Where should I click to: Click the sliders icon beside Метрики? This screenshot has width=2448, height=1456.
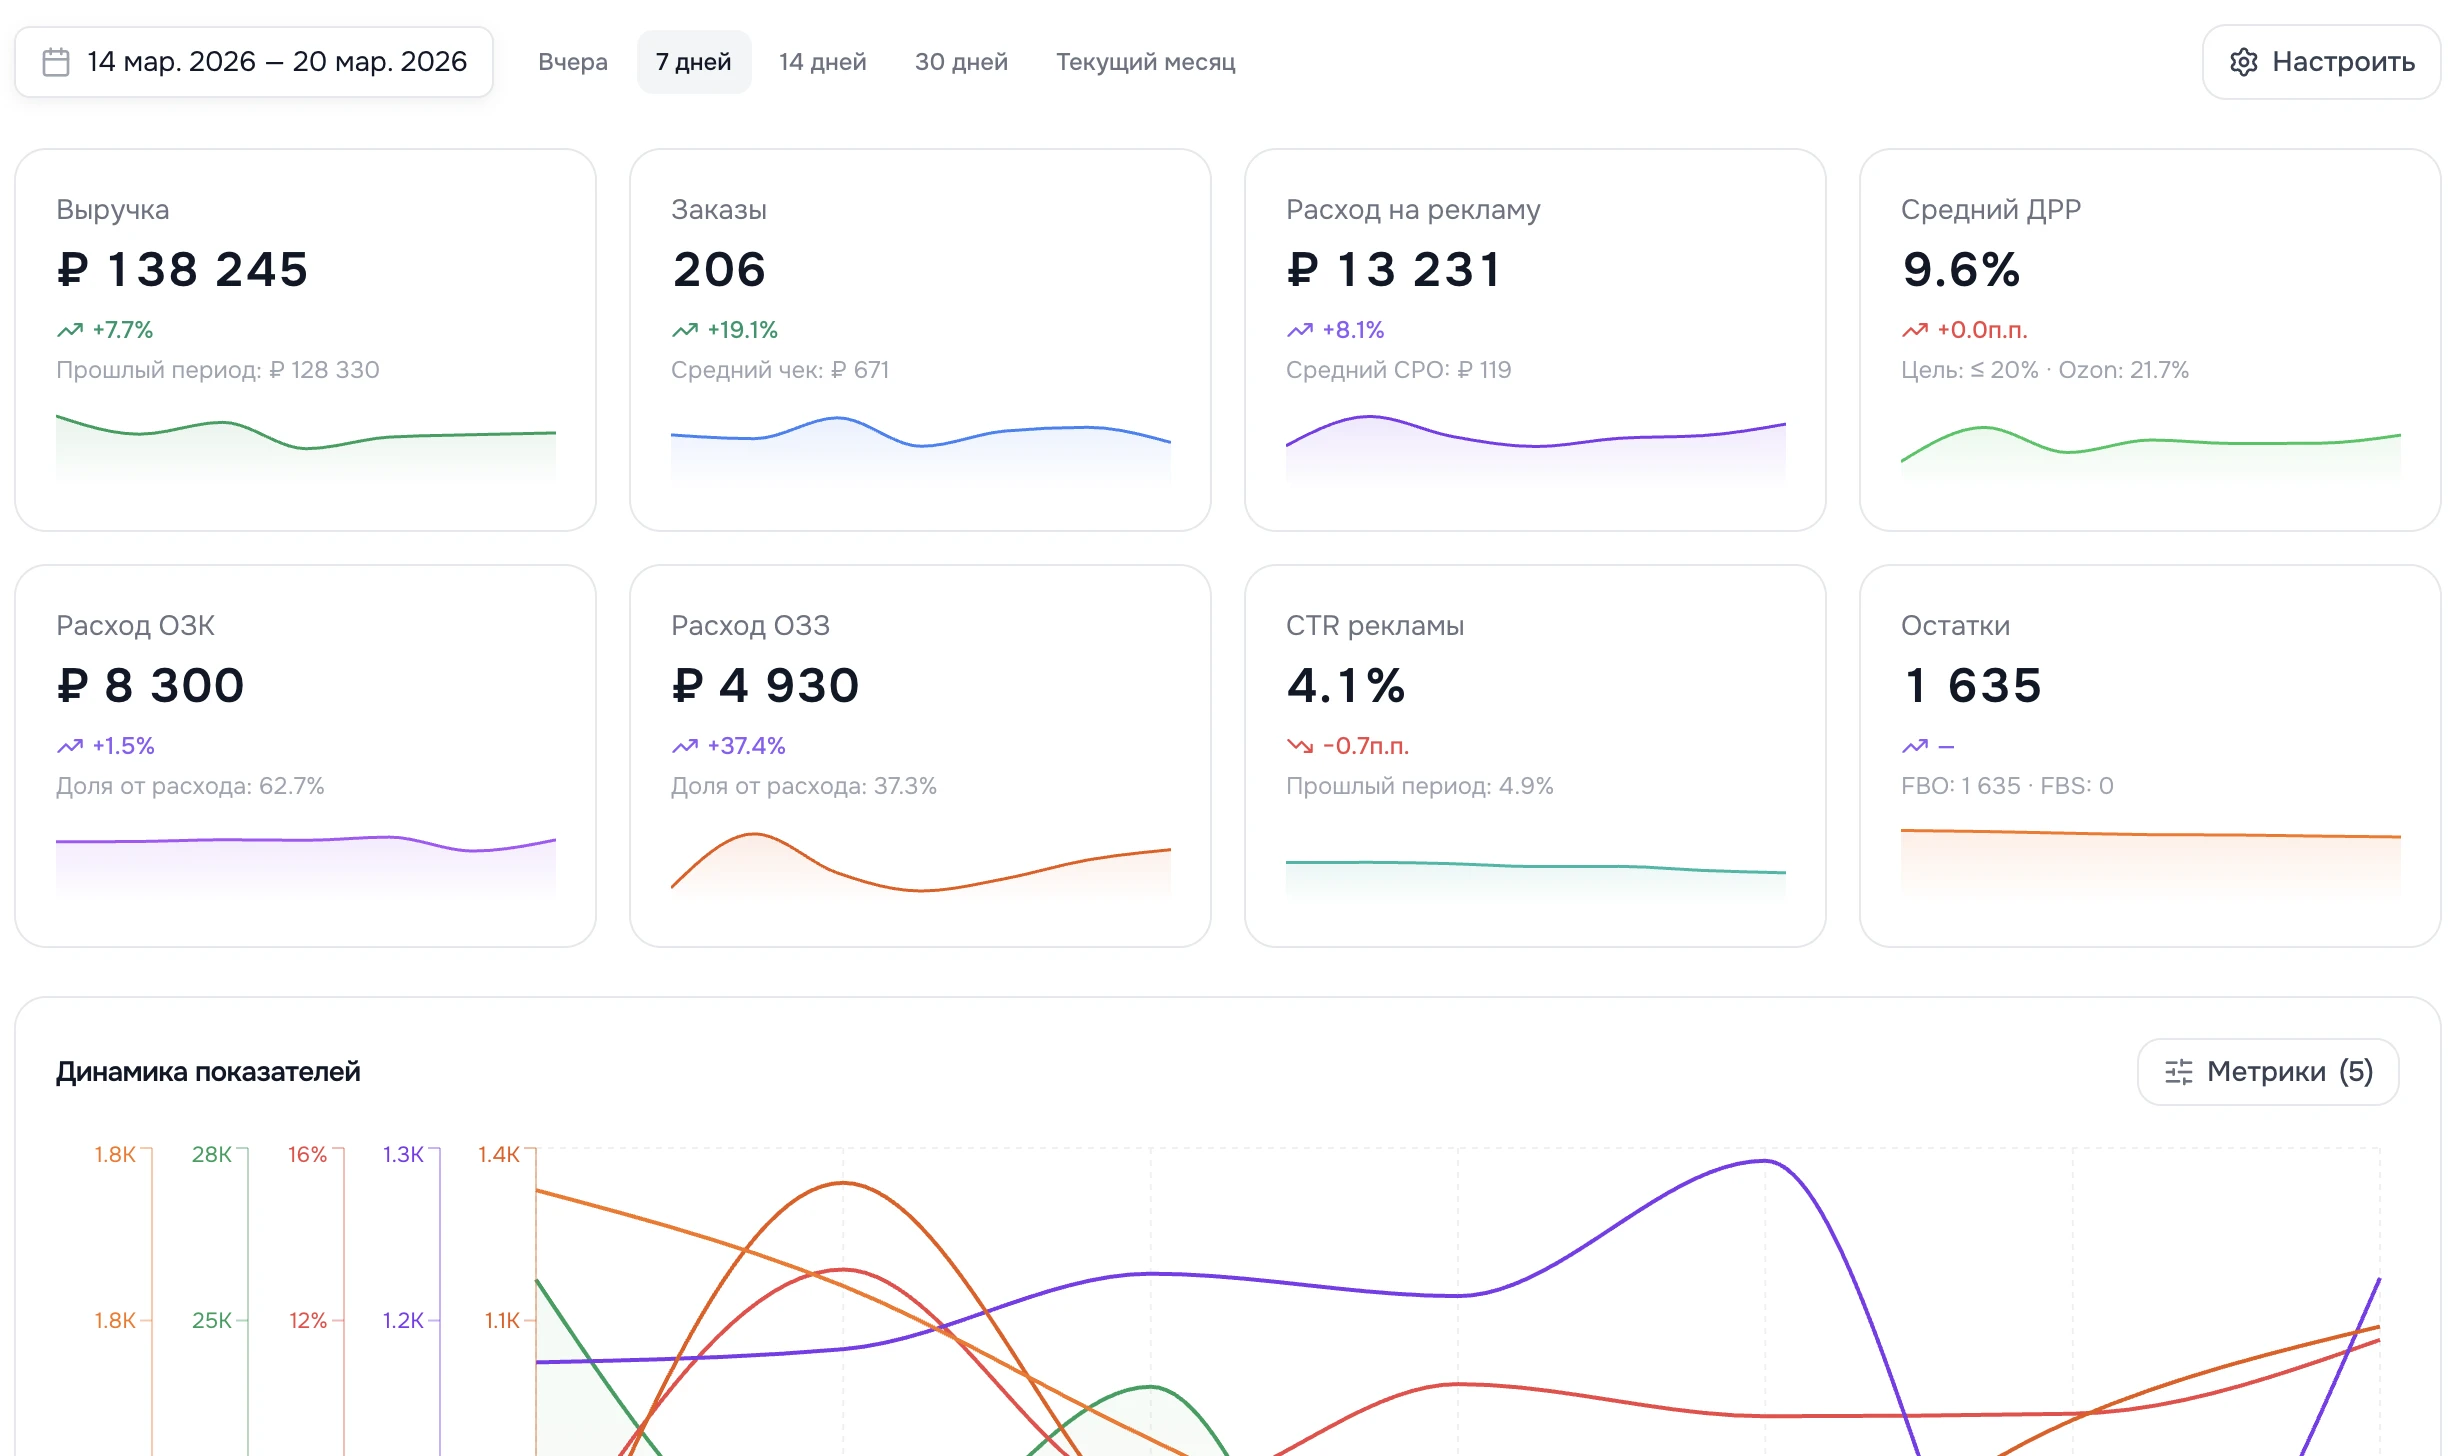pos(2179,1072)
